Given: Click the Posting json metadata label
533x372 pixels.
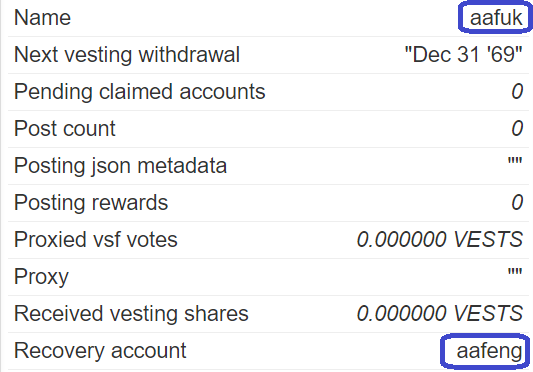Looking at the screenshot, I should (120, 166).
